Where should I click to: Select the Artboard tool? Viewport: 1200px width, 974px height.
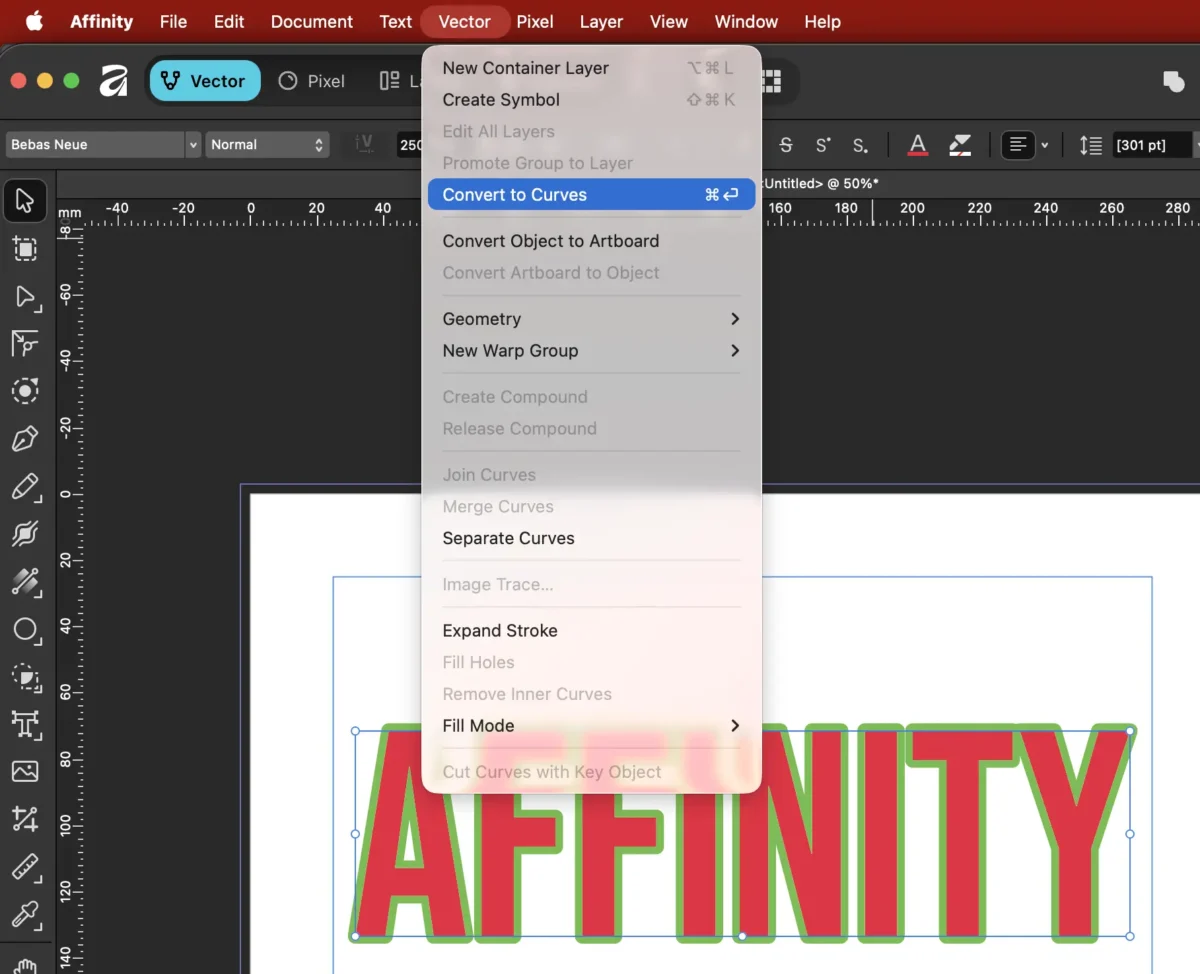tap(25, 249)
